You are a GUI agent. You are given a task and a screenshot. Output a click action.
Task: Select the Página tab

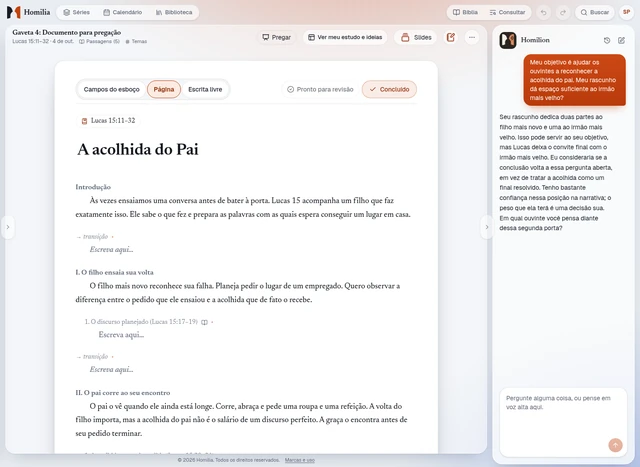coord(164,89)
